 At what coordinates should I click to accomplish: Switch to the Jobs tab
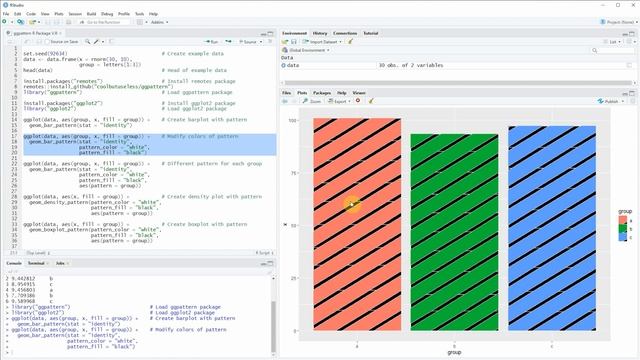click(60, 263)
